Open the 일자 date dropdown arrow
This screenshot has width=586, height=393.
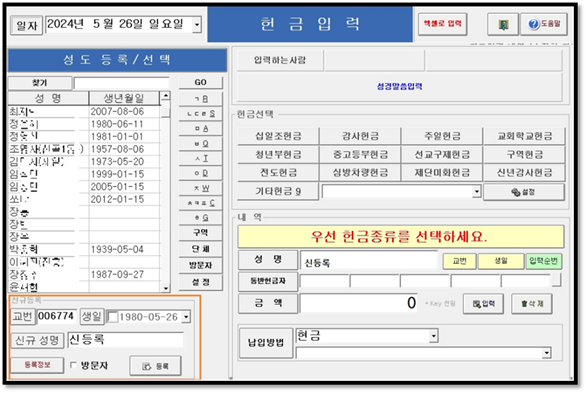197,25
